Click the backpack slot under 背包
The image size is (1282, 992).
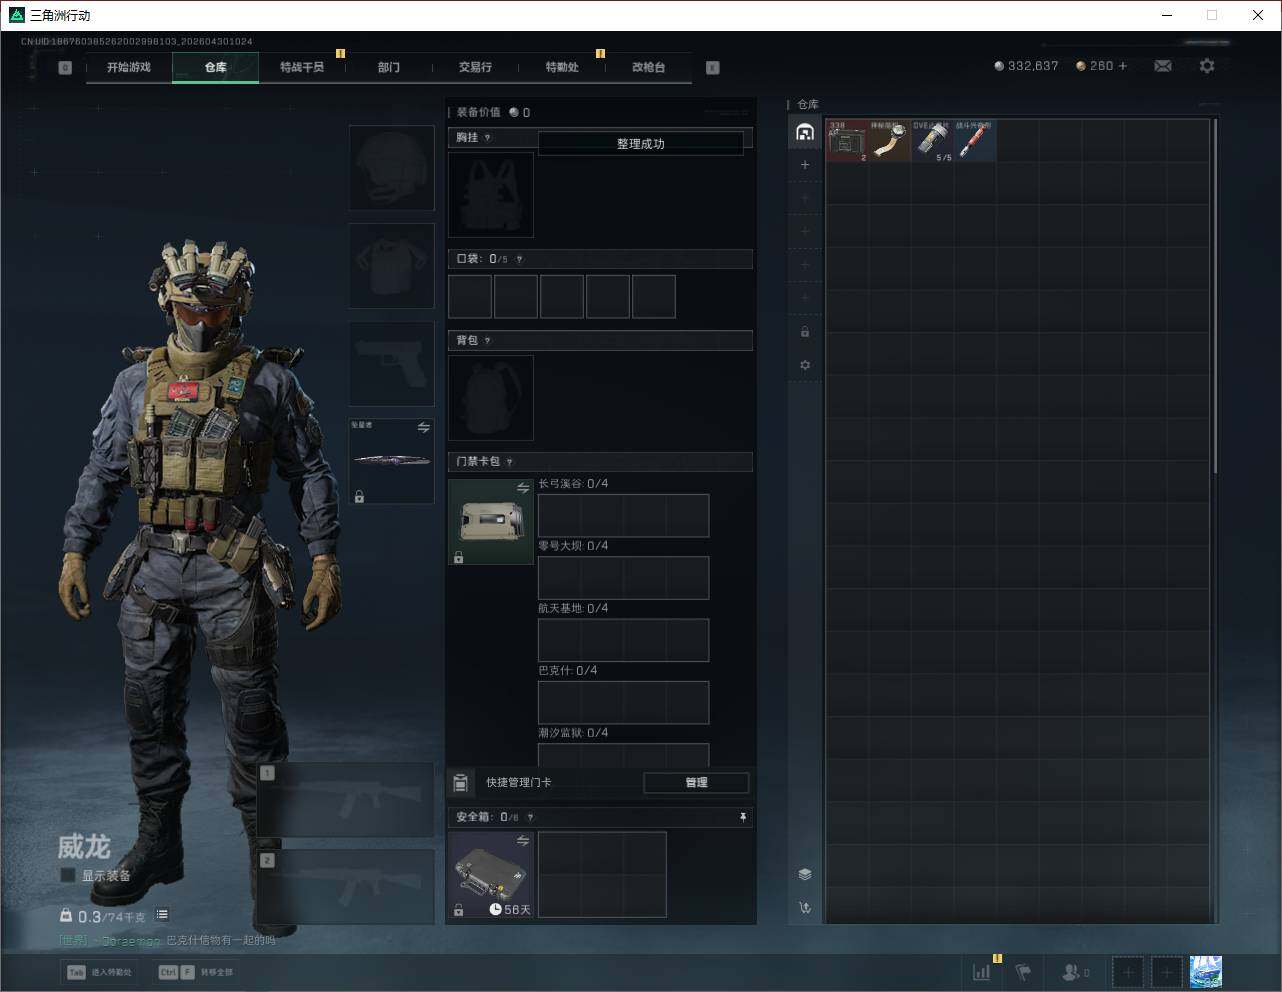coord(491,398)
